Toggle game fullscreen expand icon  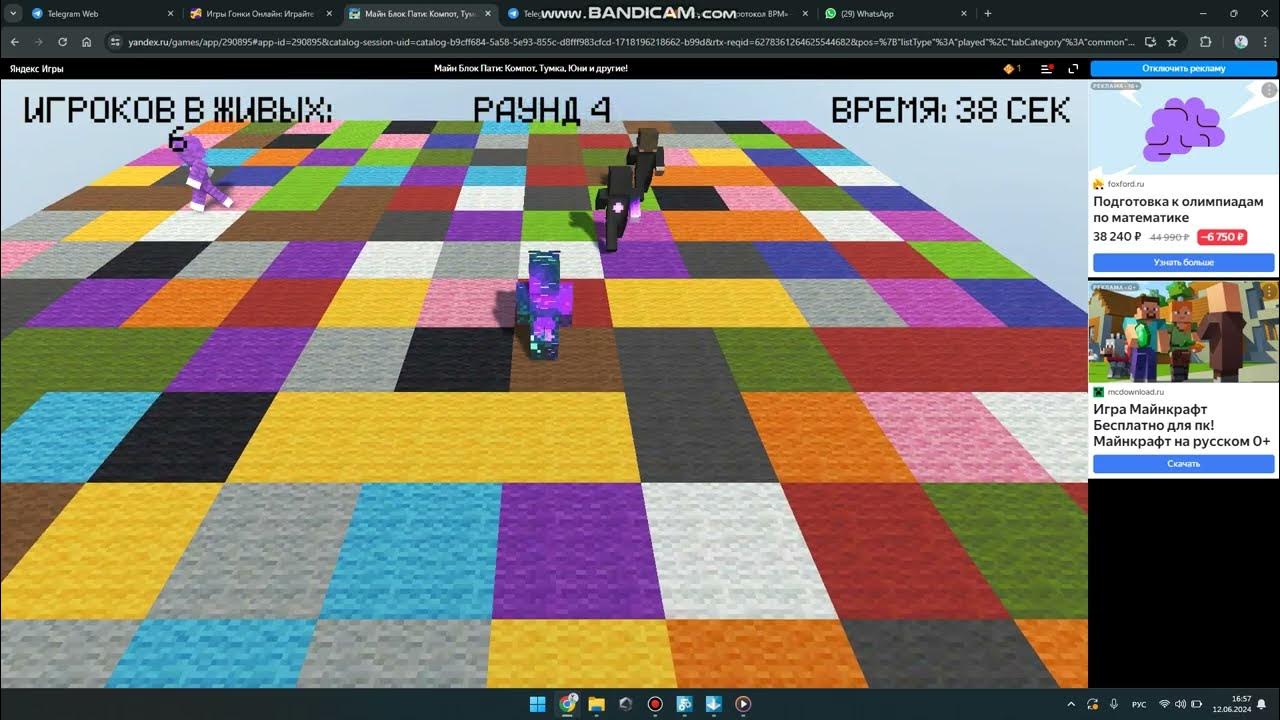coord(1073,68)
